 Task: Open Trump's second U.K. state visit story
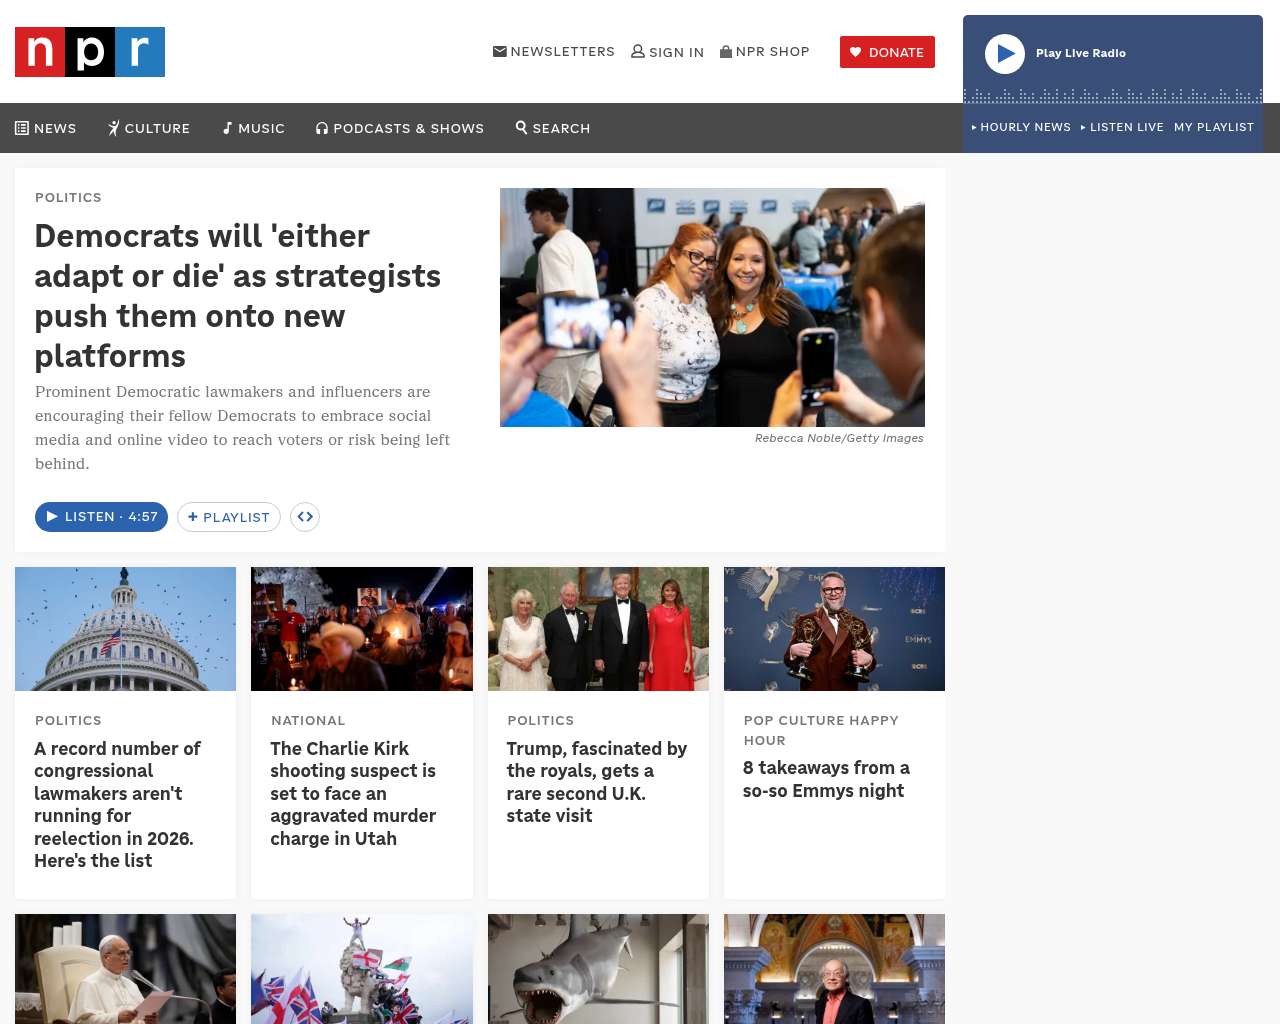[596, 782]
